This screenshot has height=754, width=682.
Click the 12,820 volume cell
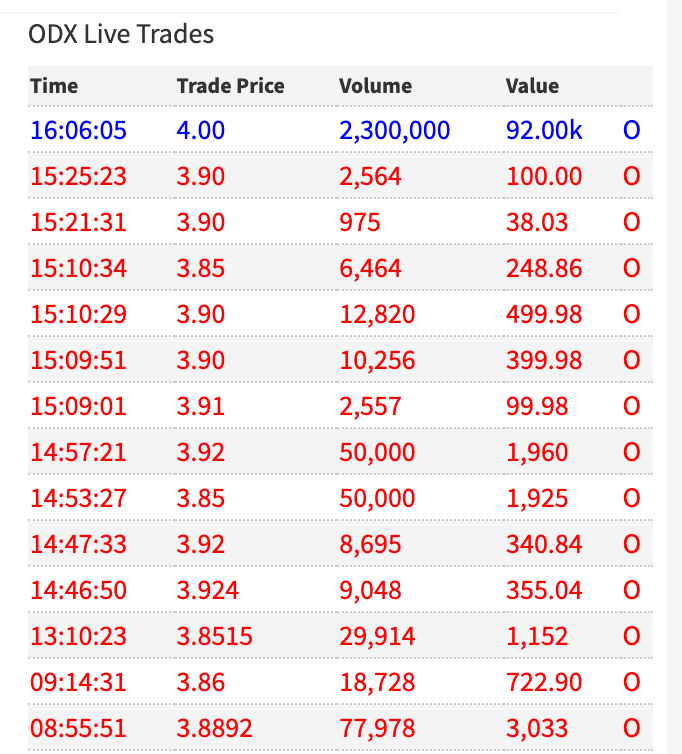(x=377, y=314)
